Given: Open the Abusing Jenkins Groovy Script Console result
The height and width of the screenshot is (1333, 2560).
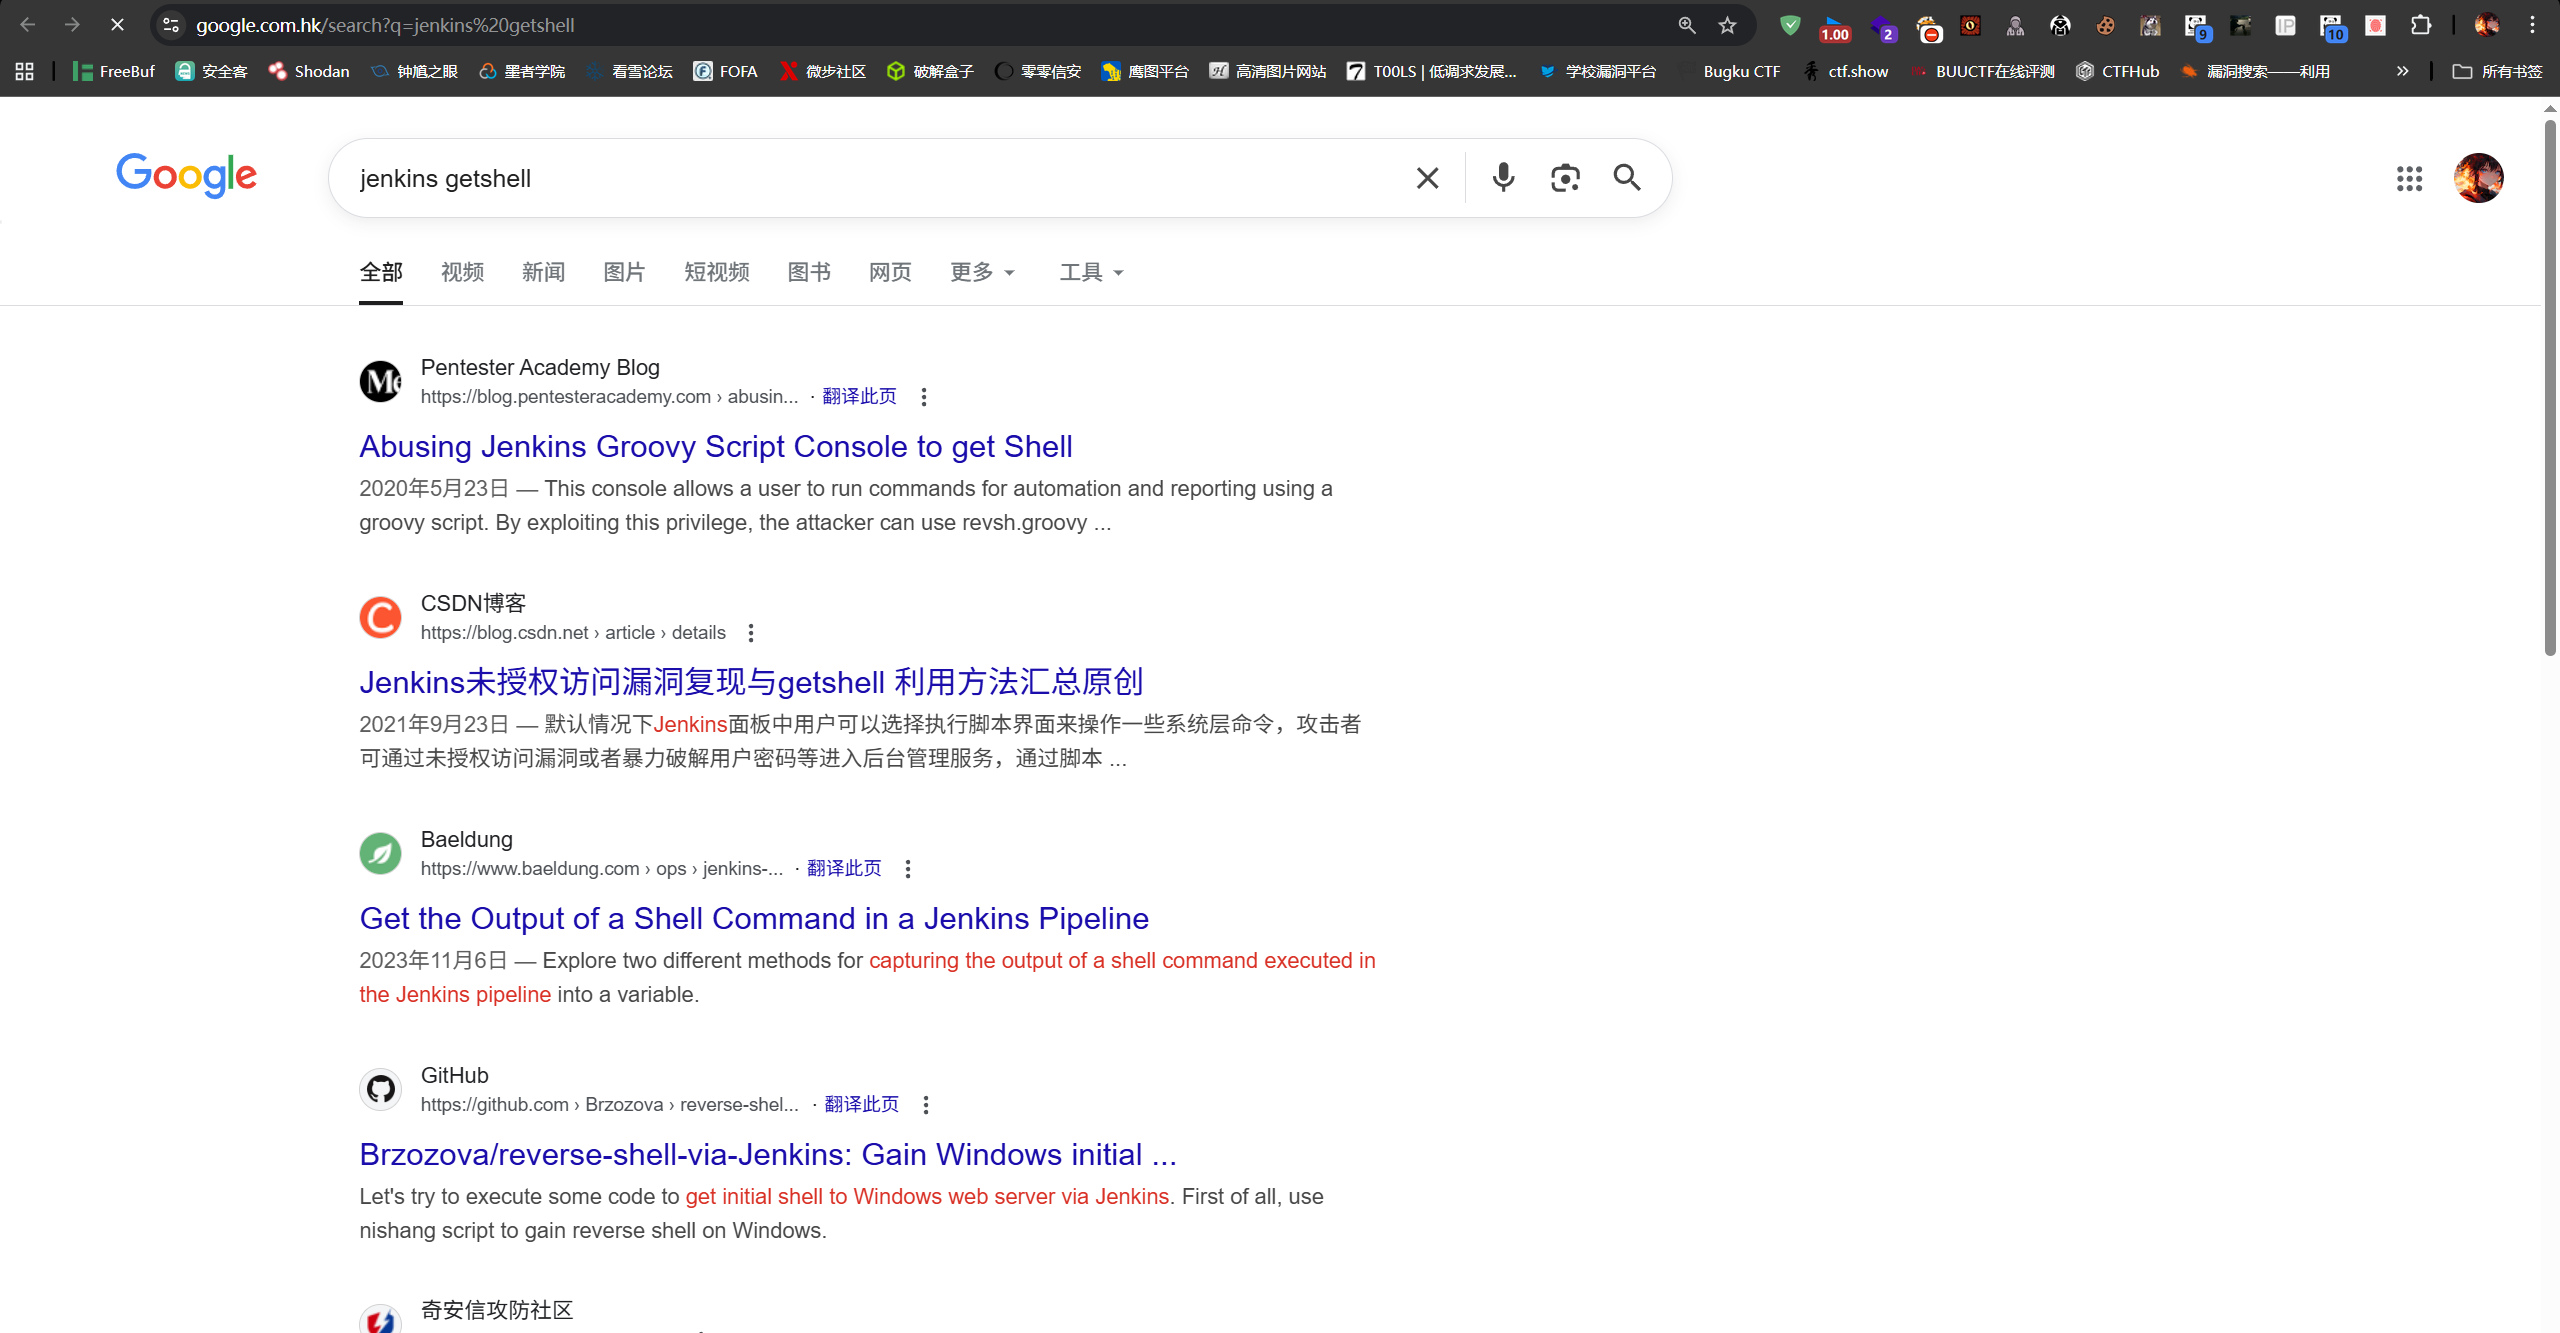Looking at the screenshot, I should pos(715,446).
